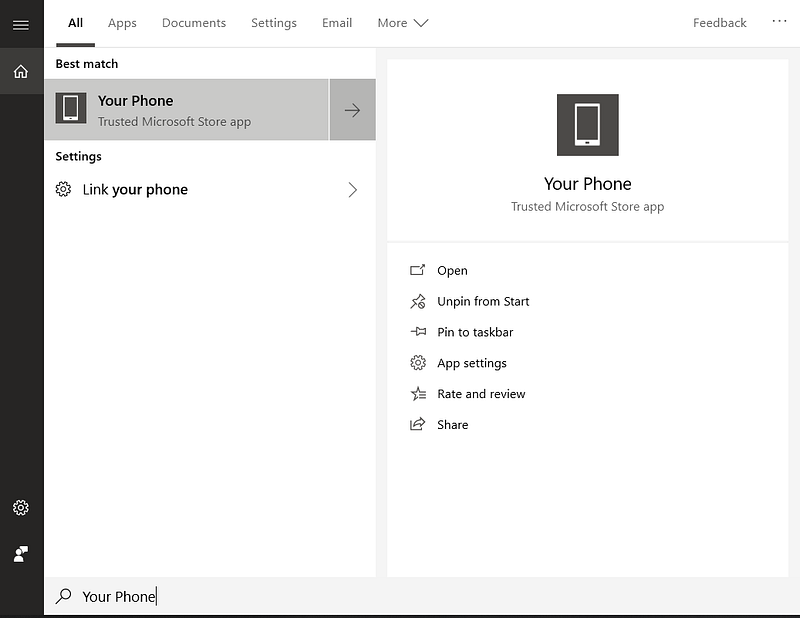Screen dimensions: 800x618
Task: Open App settings for Your Phone
Action: click(472, 363)
